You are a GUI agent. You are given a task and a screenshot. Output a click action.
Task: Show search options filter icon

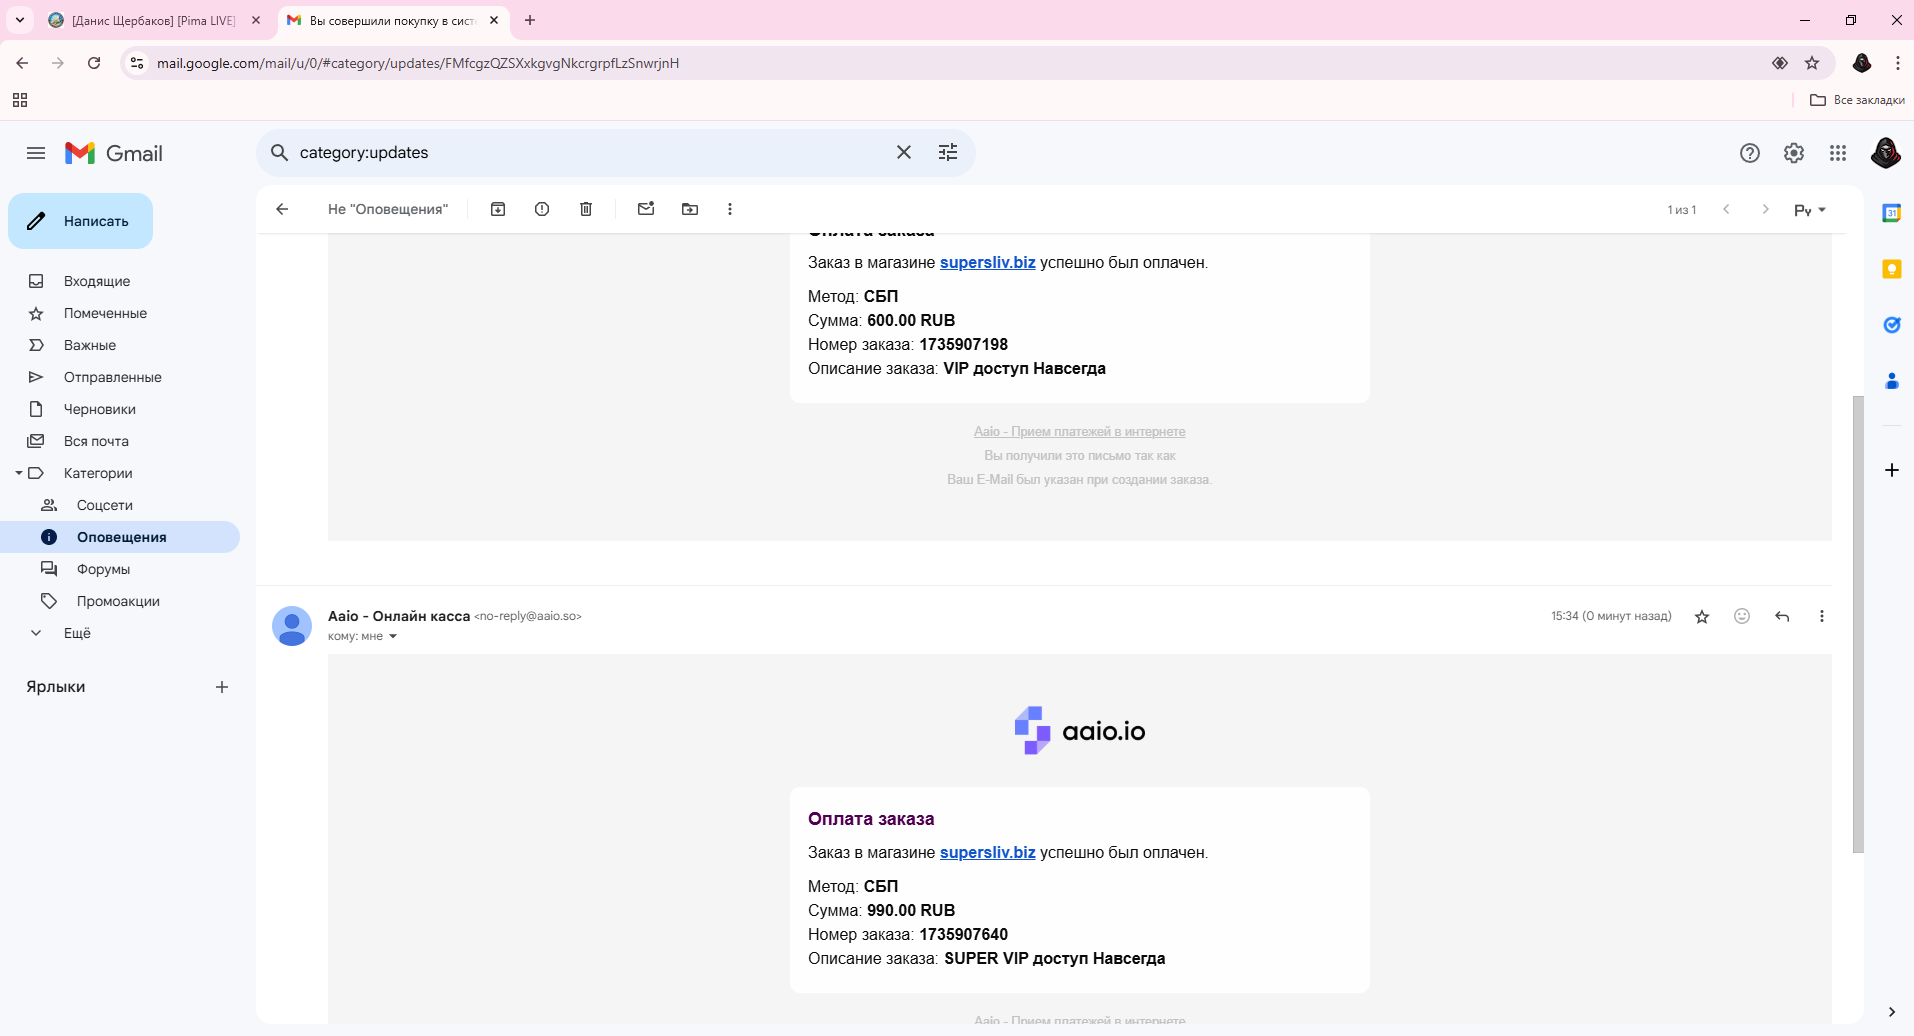point(948,152)
